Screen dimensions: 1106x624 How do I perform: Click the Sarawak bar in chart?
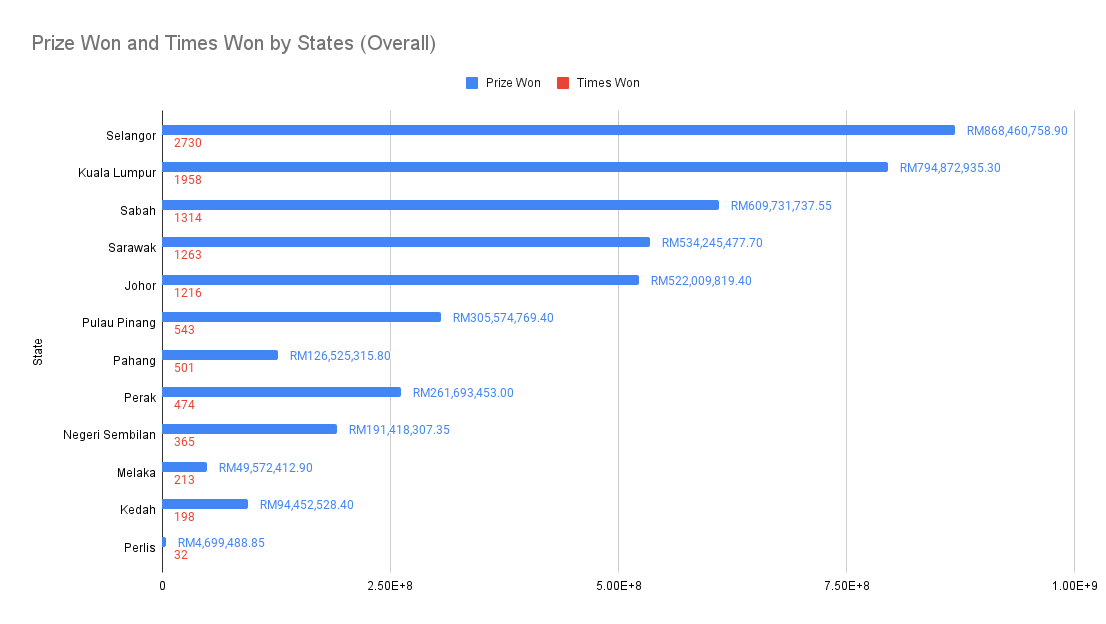click(x=406, y=242)
